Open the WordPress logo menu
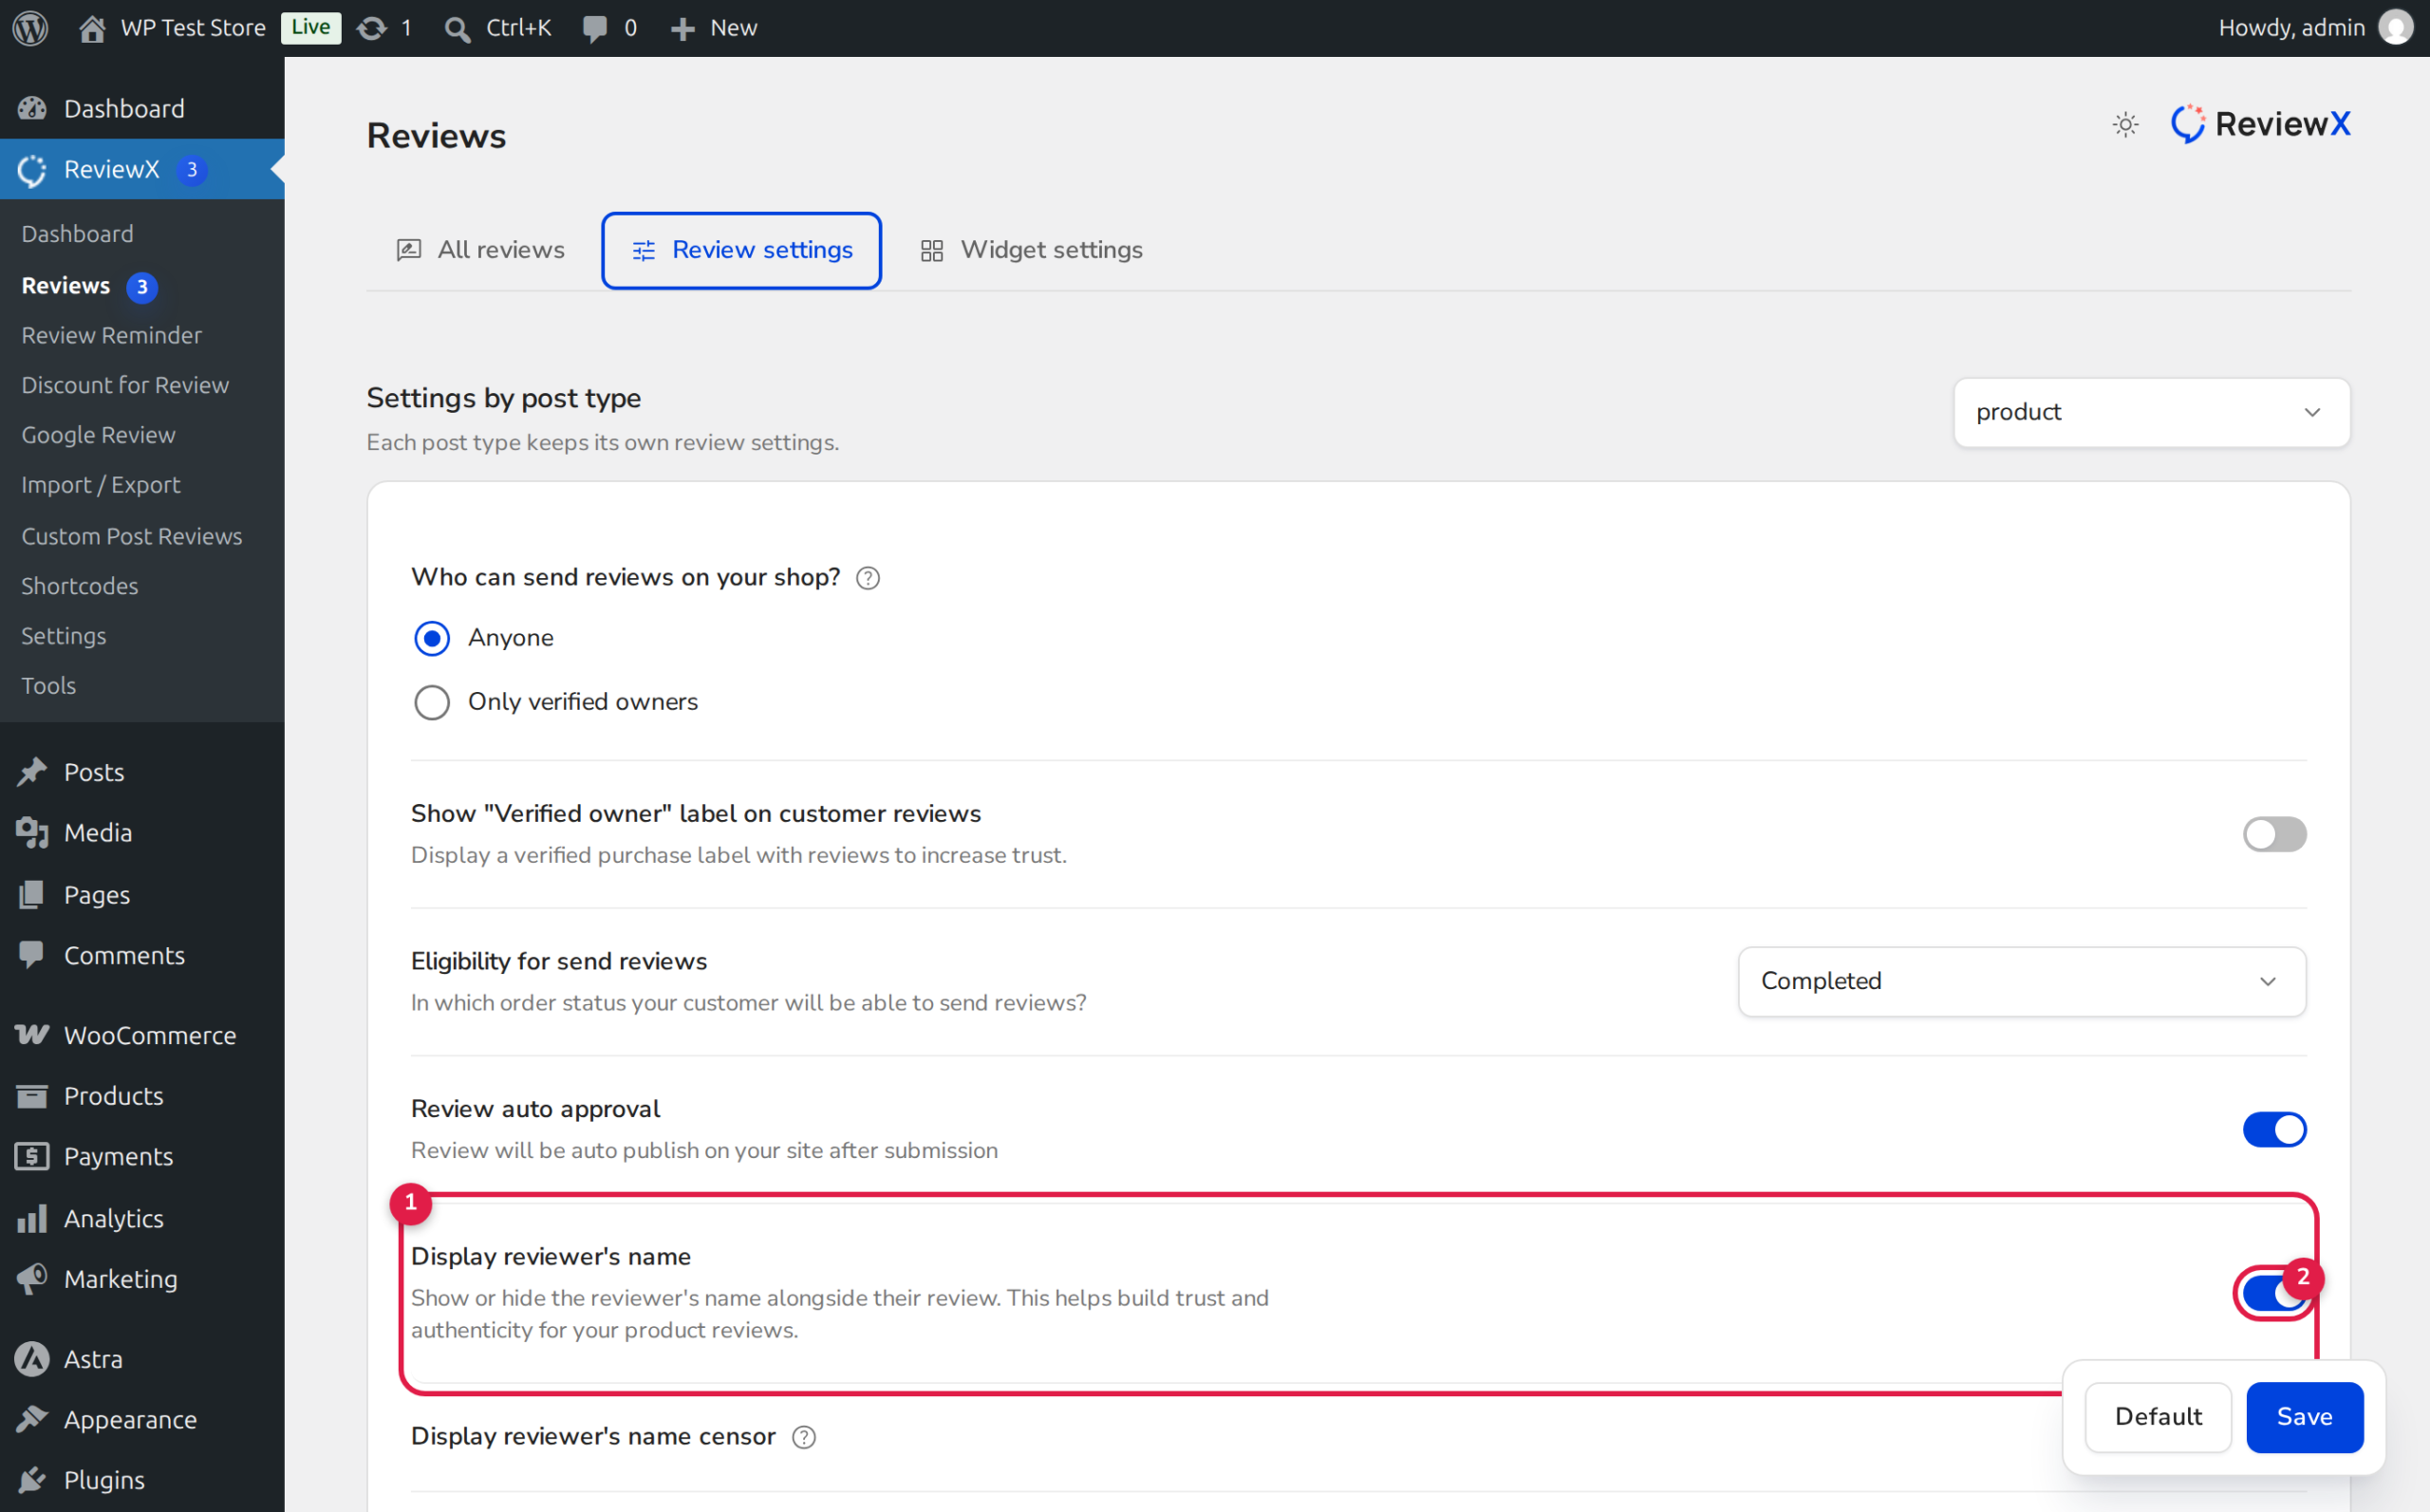 [31, 28]
